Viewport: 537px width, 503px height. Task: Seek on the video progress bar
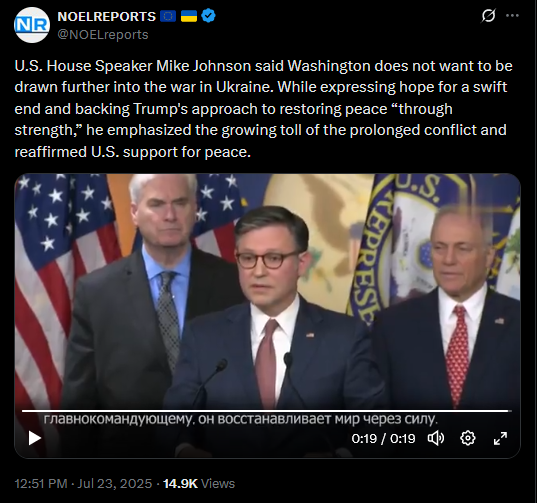[x=267, y=411]
